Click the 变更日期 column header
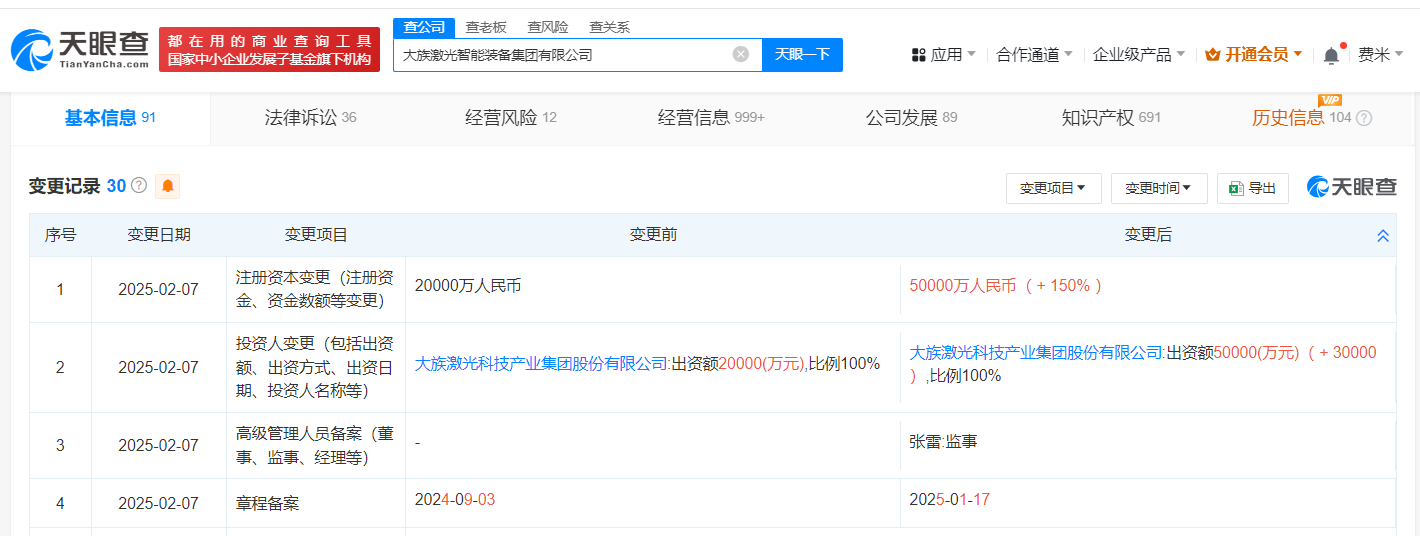The height and width of the screenshot is (536, 1420). (x=158, y=235)
